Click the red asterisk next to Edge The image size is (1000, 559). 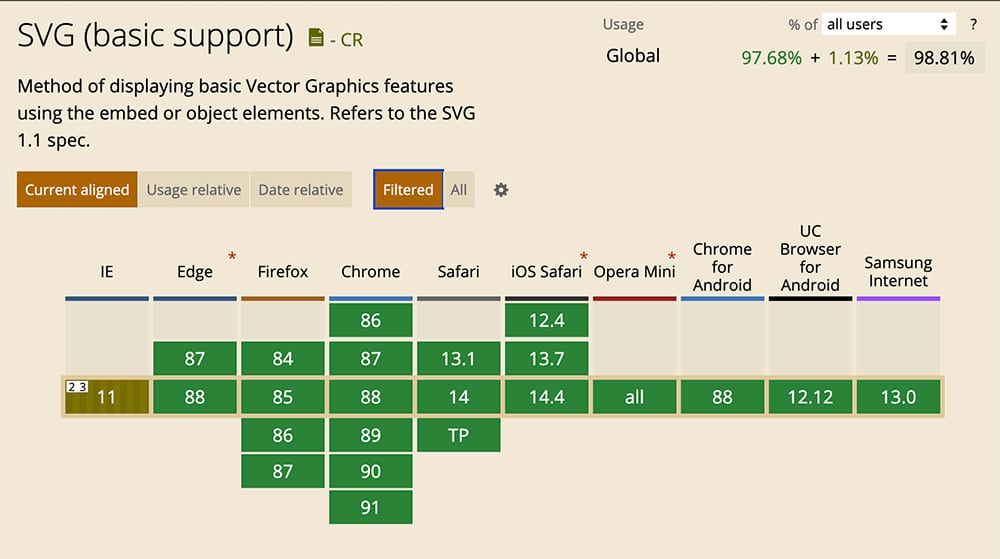coord(232,256)
